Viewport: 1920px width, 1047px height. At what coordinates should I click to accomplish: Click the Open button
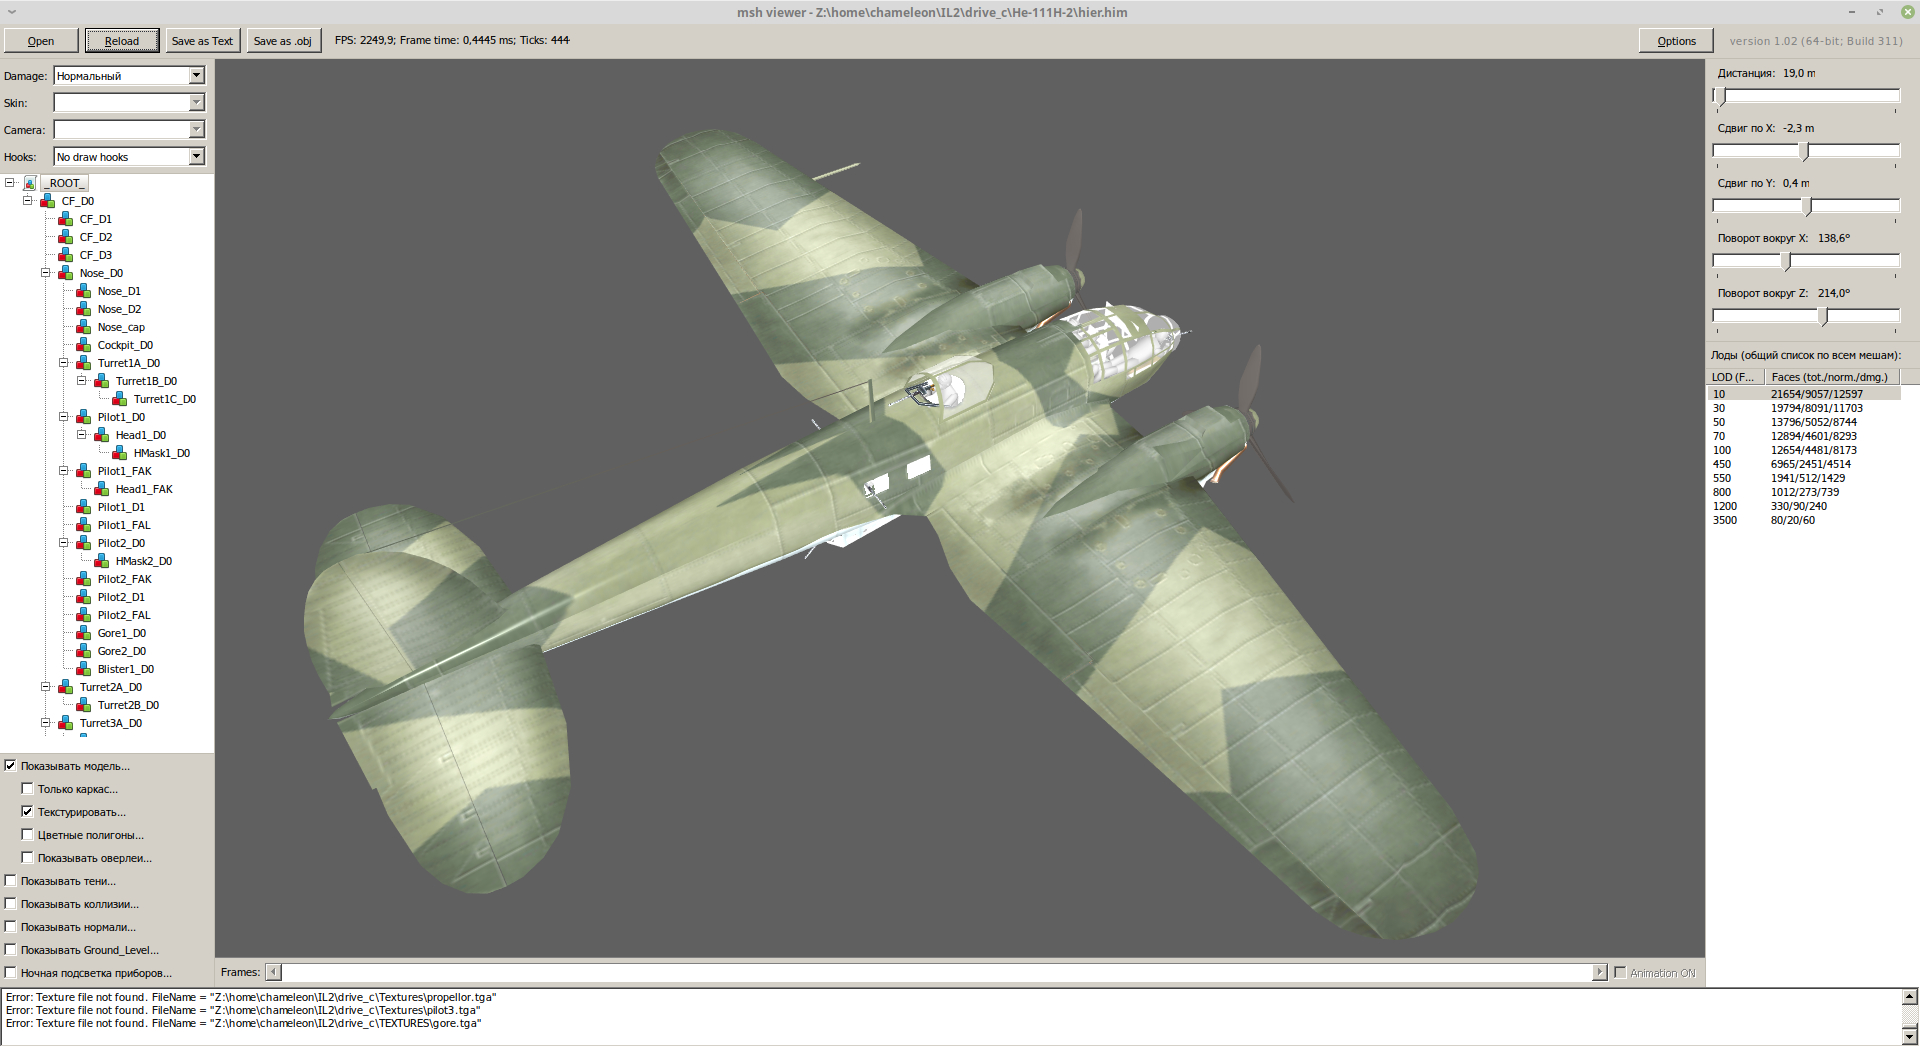[41, 41]
